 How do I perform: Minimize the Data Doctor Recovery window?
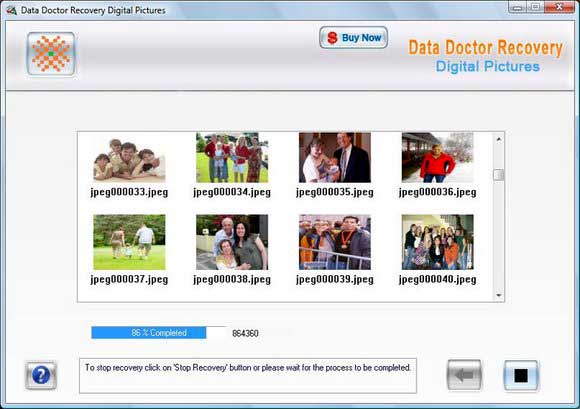[517, 7]
